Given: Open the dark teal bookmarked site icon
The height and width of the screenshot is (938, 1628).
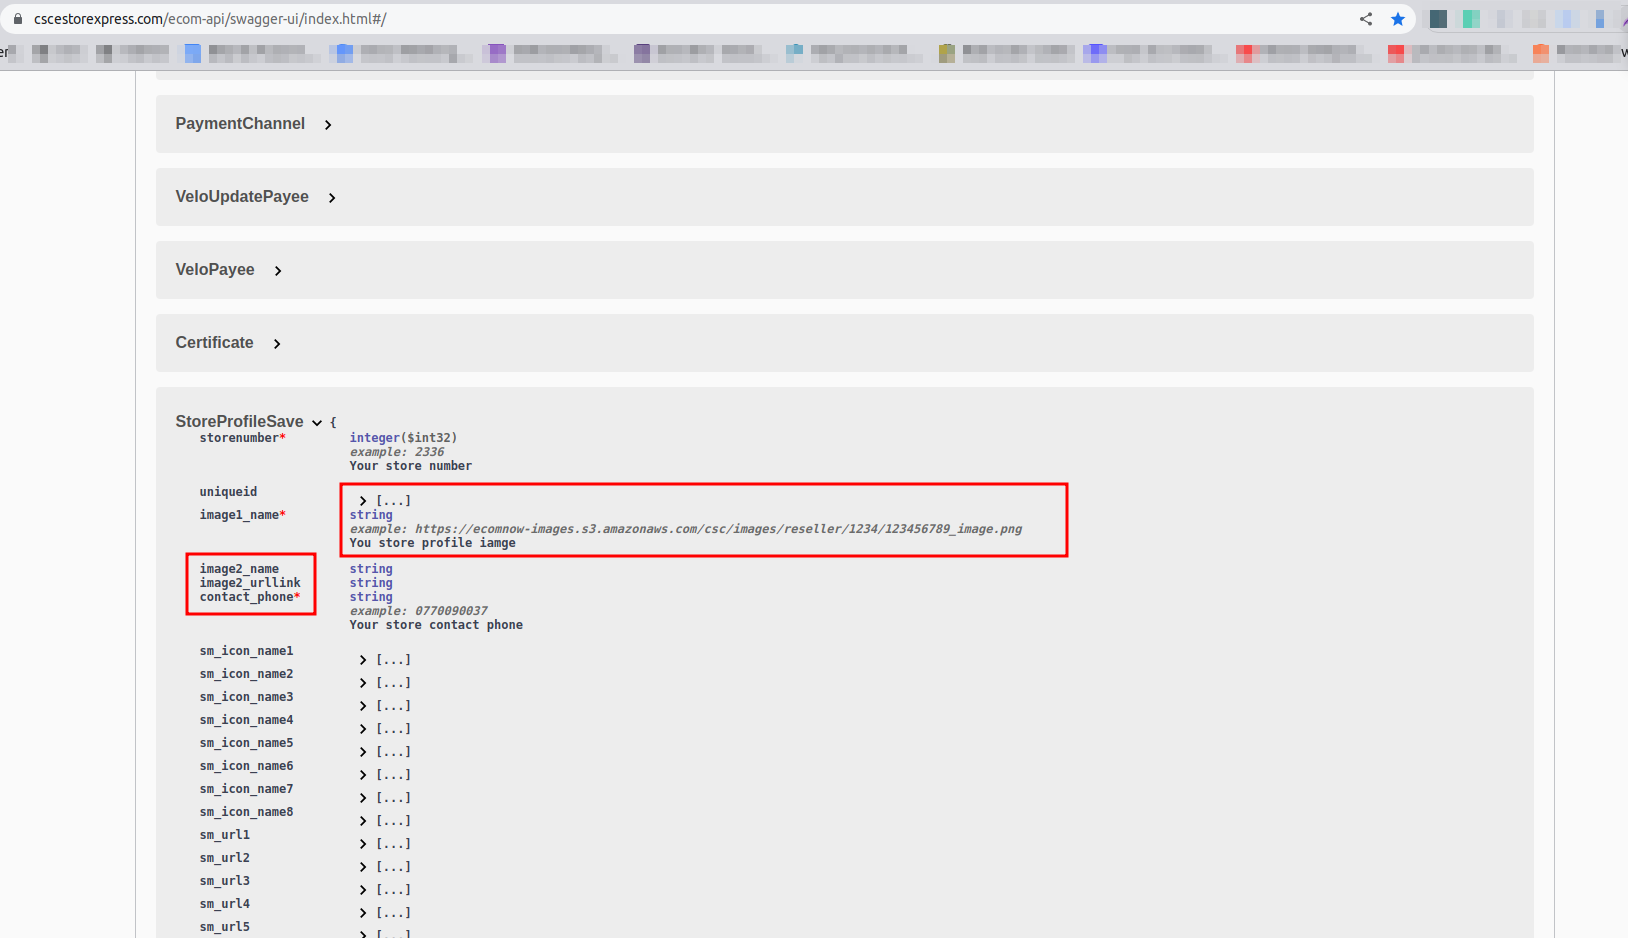Looking at the screenshot, I should pos(1437,18).
